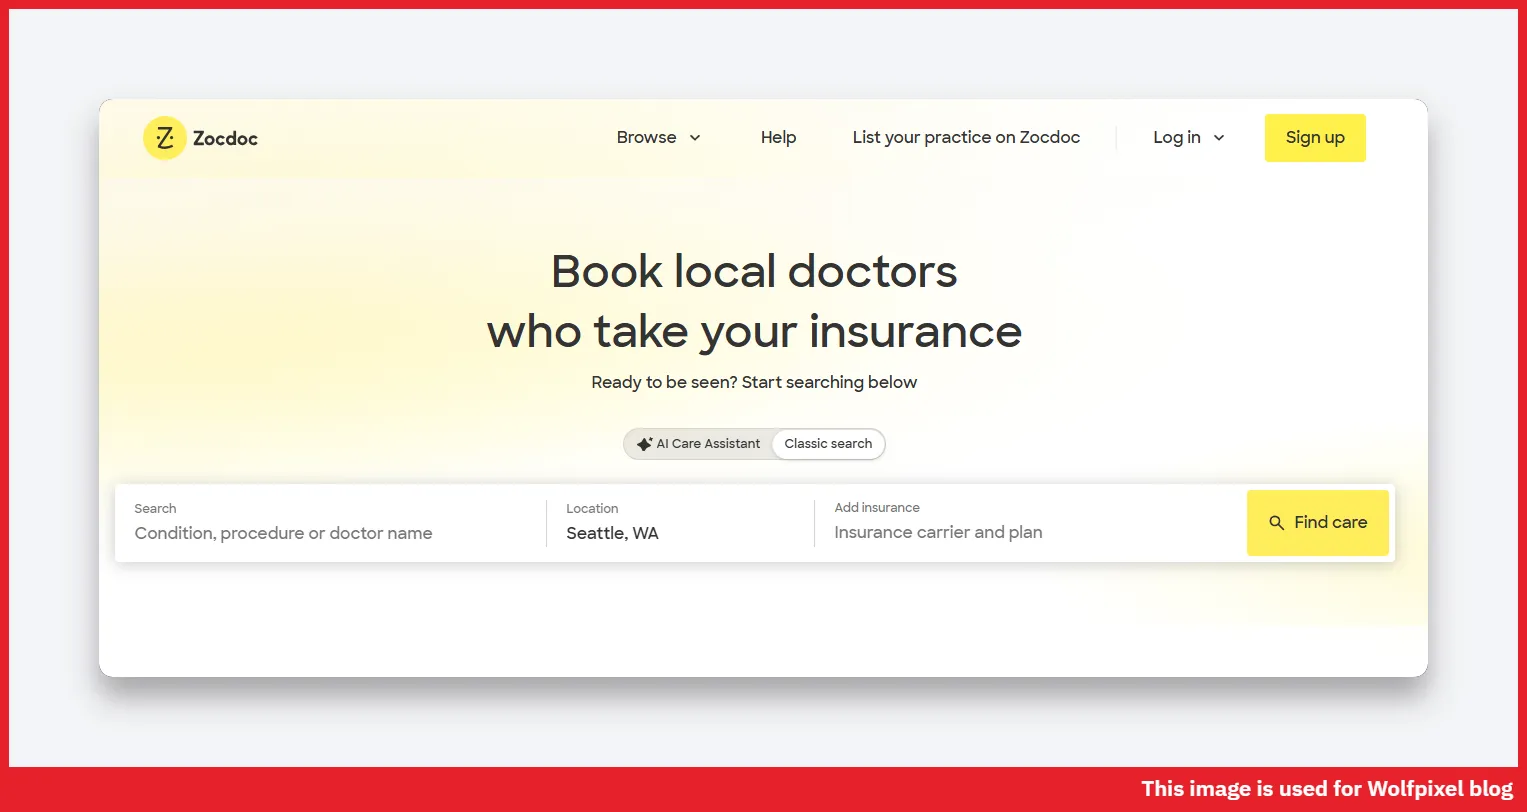Click the sparkle icon in AI Care Assistant

[645, 444]
